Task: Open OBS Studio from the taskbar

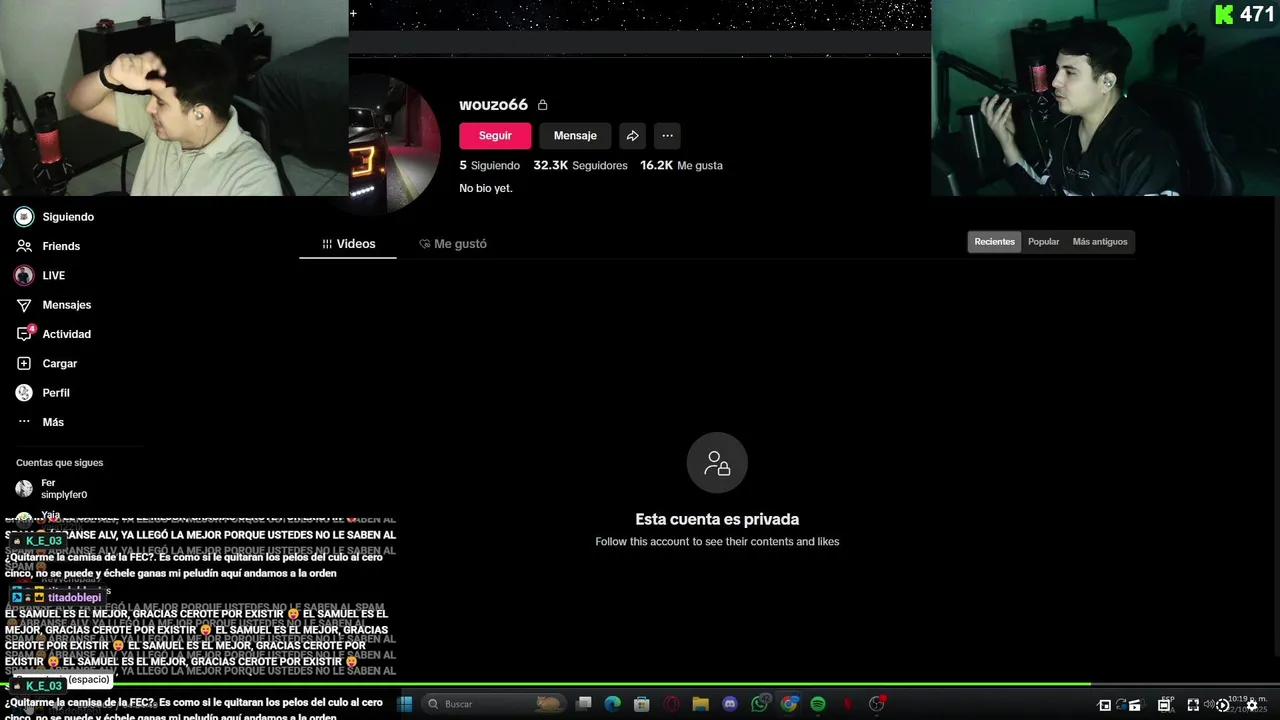Action: coord(877,704)
